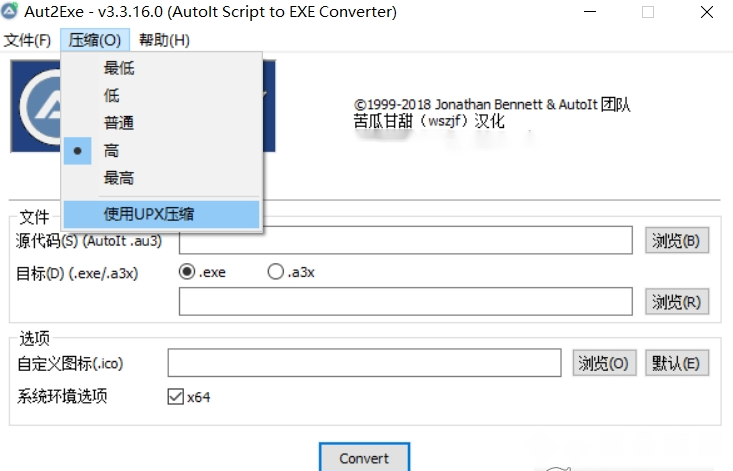Close the Aut2Exe window

[x=707, y=12]
